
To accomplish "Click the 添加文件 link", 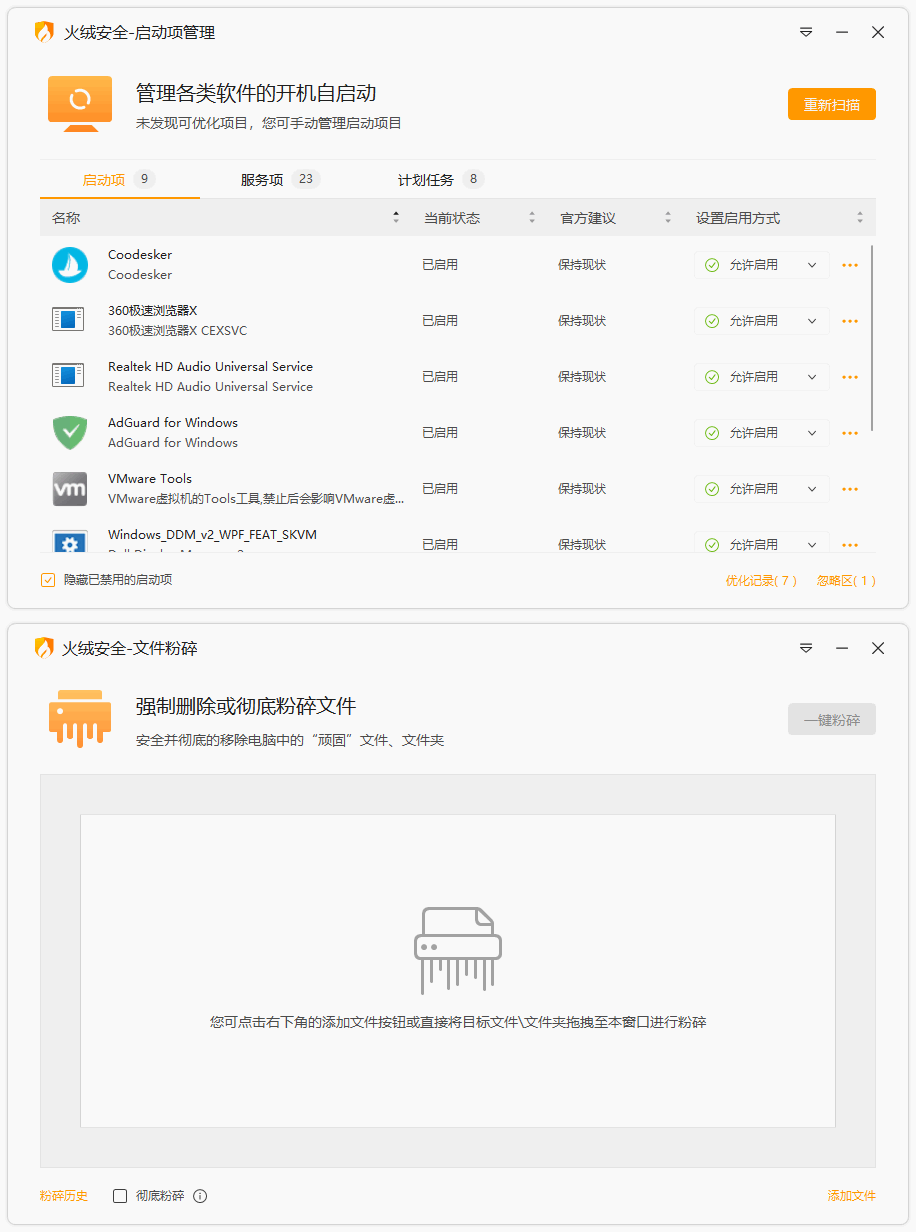I will pos(852,1196).
